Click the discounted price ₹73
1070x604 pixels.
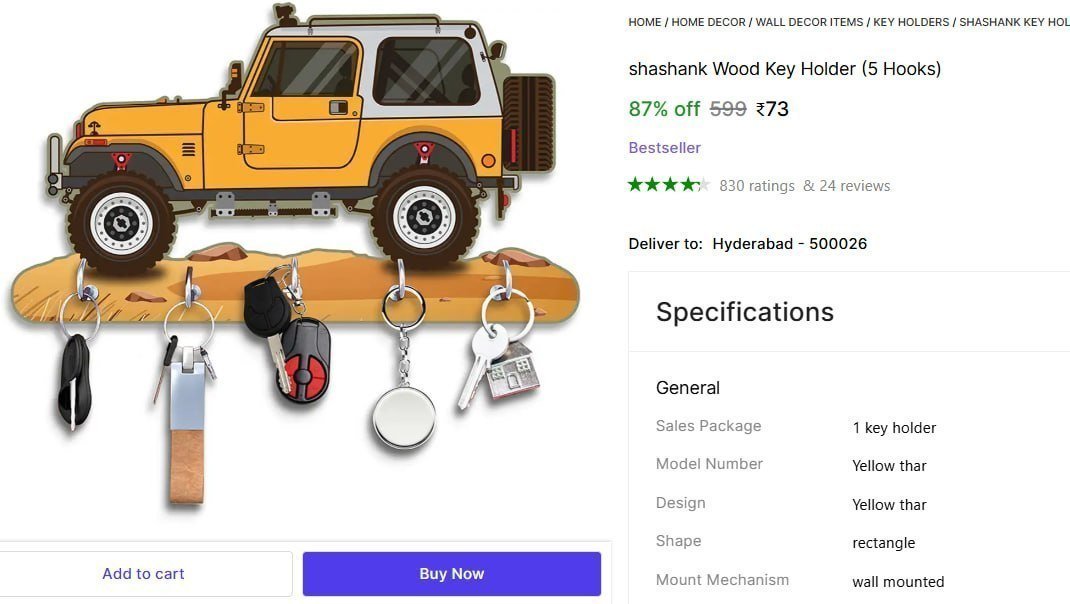(x=772, y=109)
